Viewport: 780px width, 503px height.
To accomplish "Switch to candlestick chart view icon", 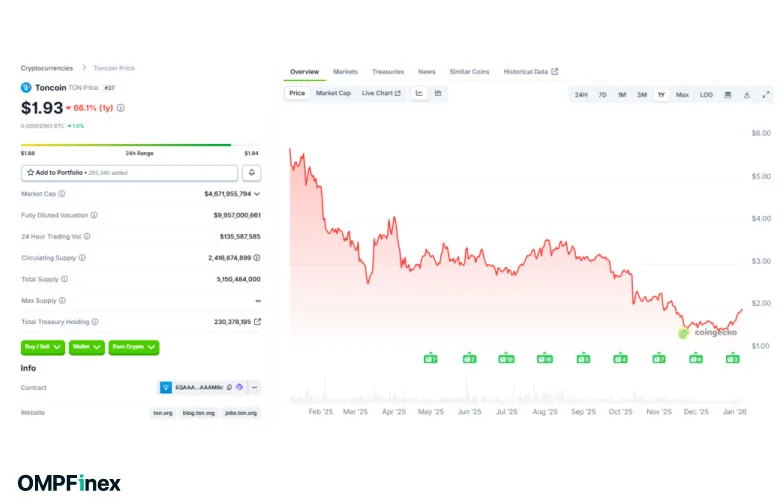I will (x=438, y=93).
